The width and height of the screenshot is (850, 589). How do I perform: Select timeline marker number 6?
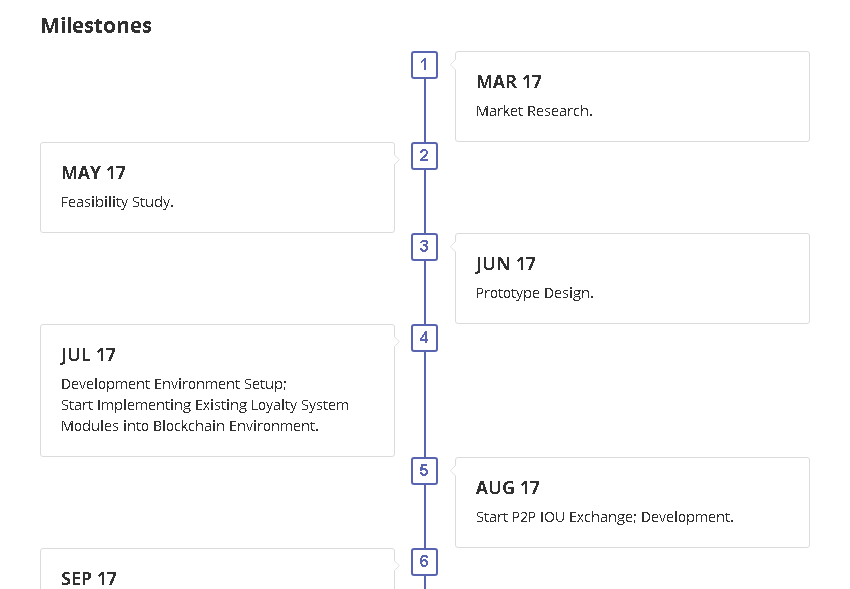424,562
